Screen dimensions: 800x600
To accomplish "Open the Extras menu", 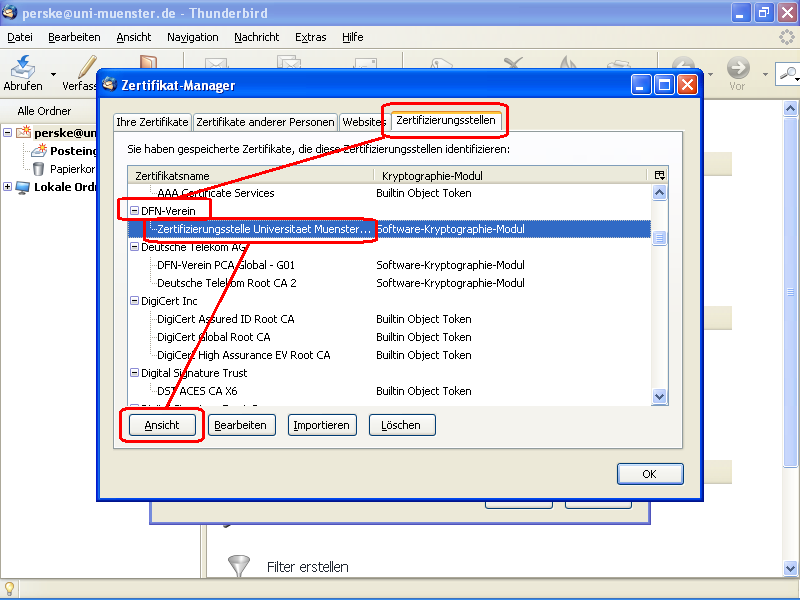I will [310, 37].
